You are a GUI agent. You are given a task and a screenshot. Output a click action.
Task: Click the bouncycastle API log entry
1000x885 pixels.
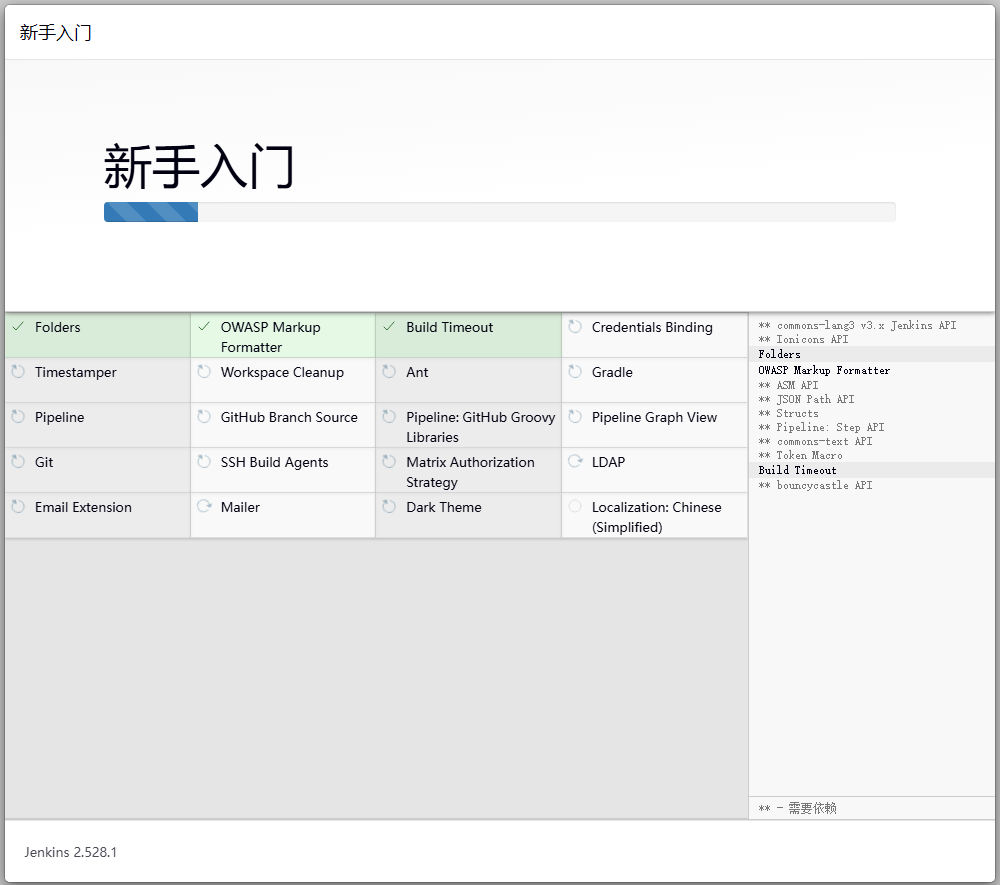(x=815, y=485)
